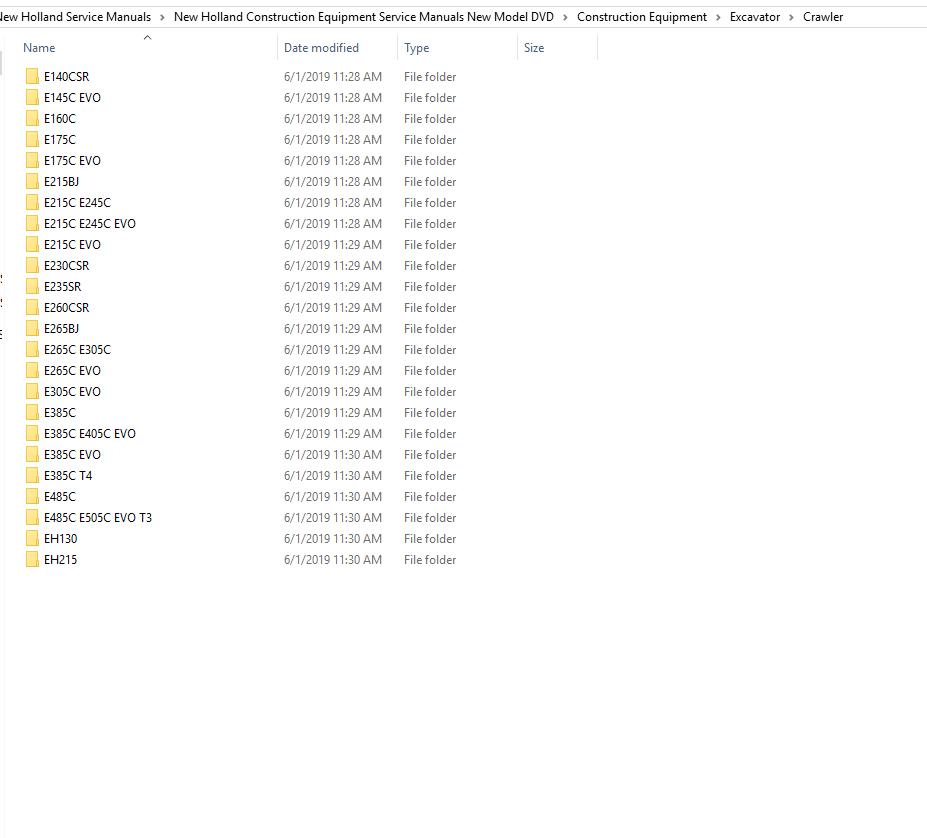Select the E485C E505C EVO T3 name
Viewport: 927px width, 838px height.
pos(98,517)
